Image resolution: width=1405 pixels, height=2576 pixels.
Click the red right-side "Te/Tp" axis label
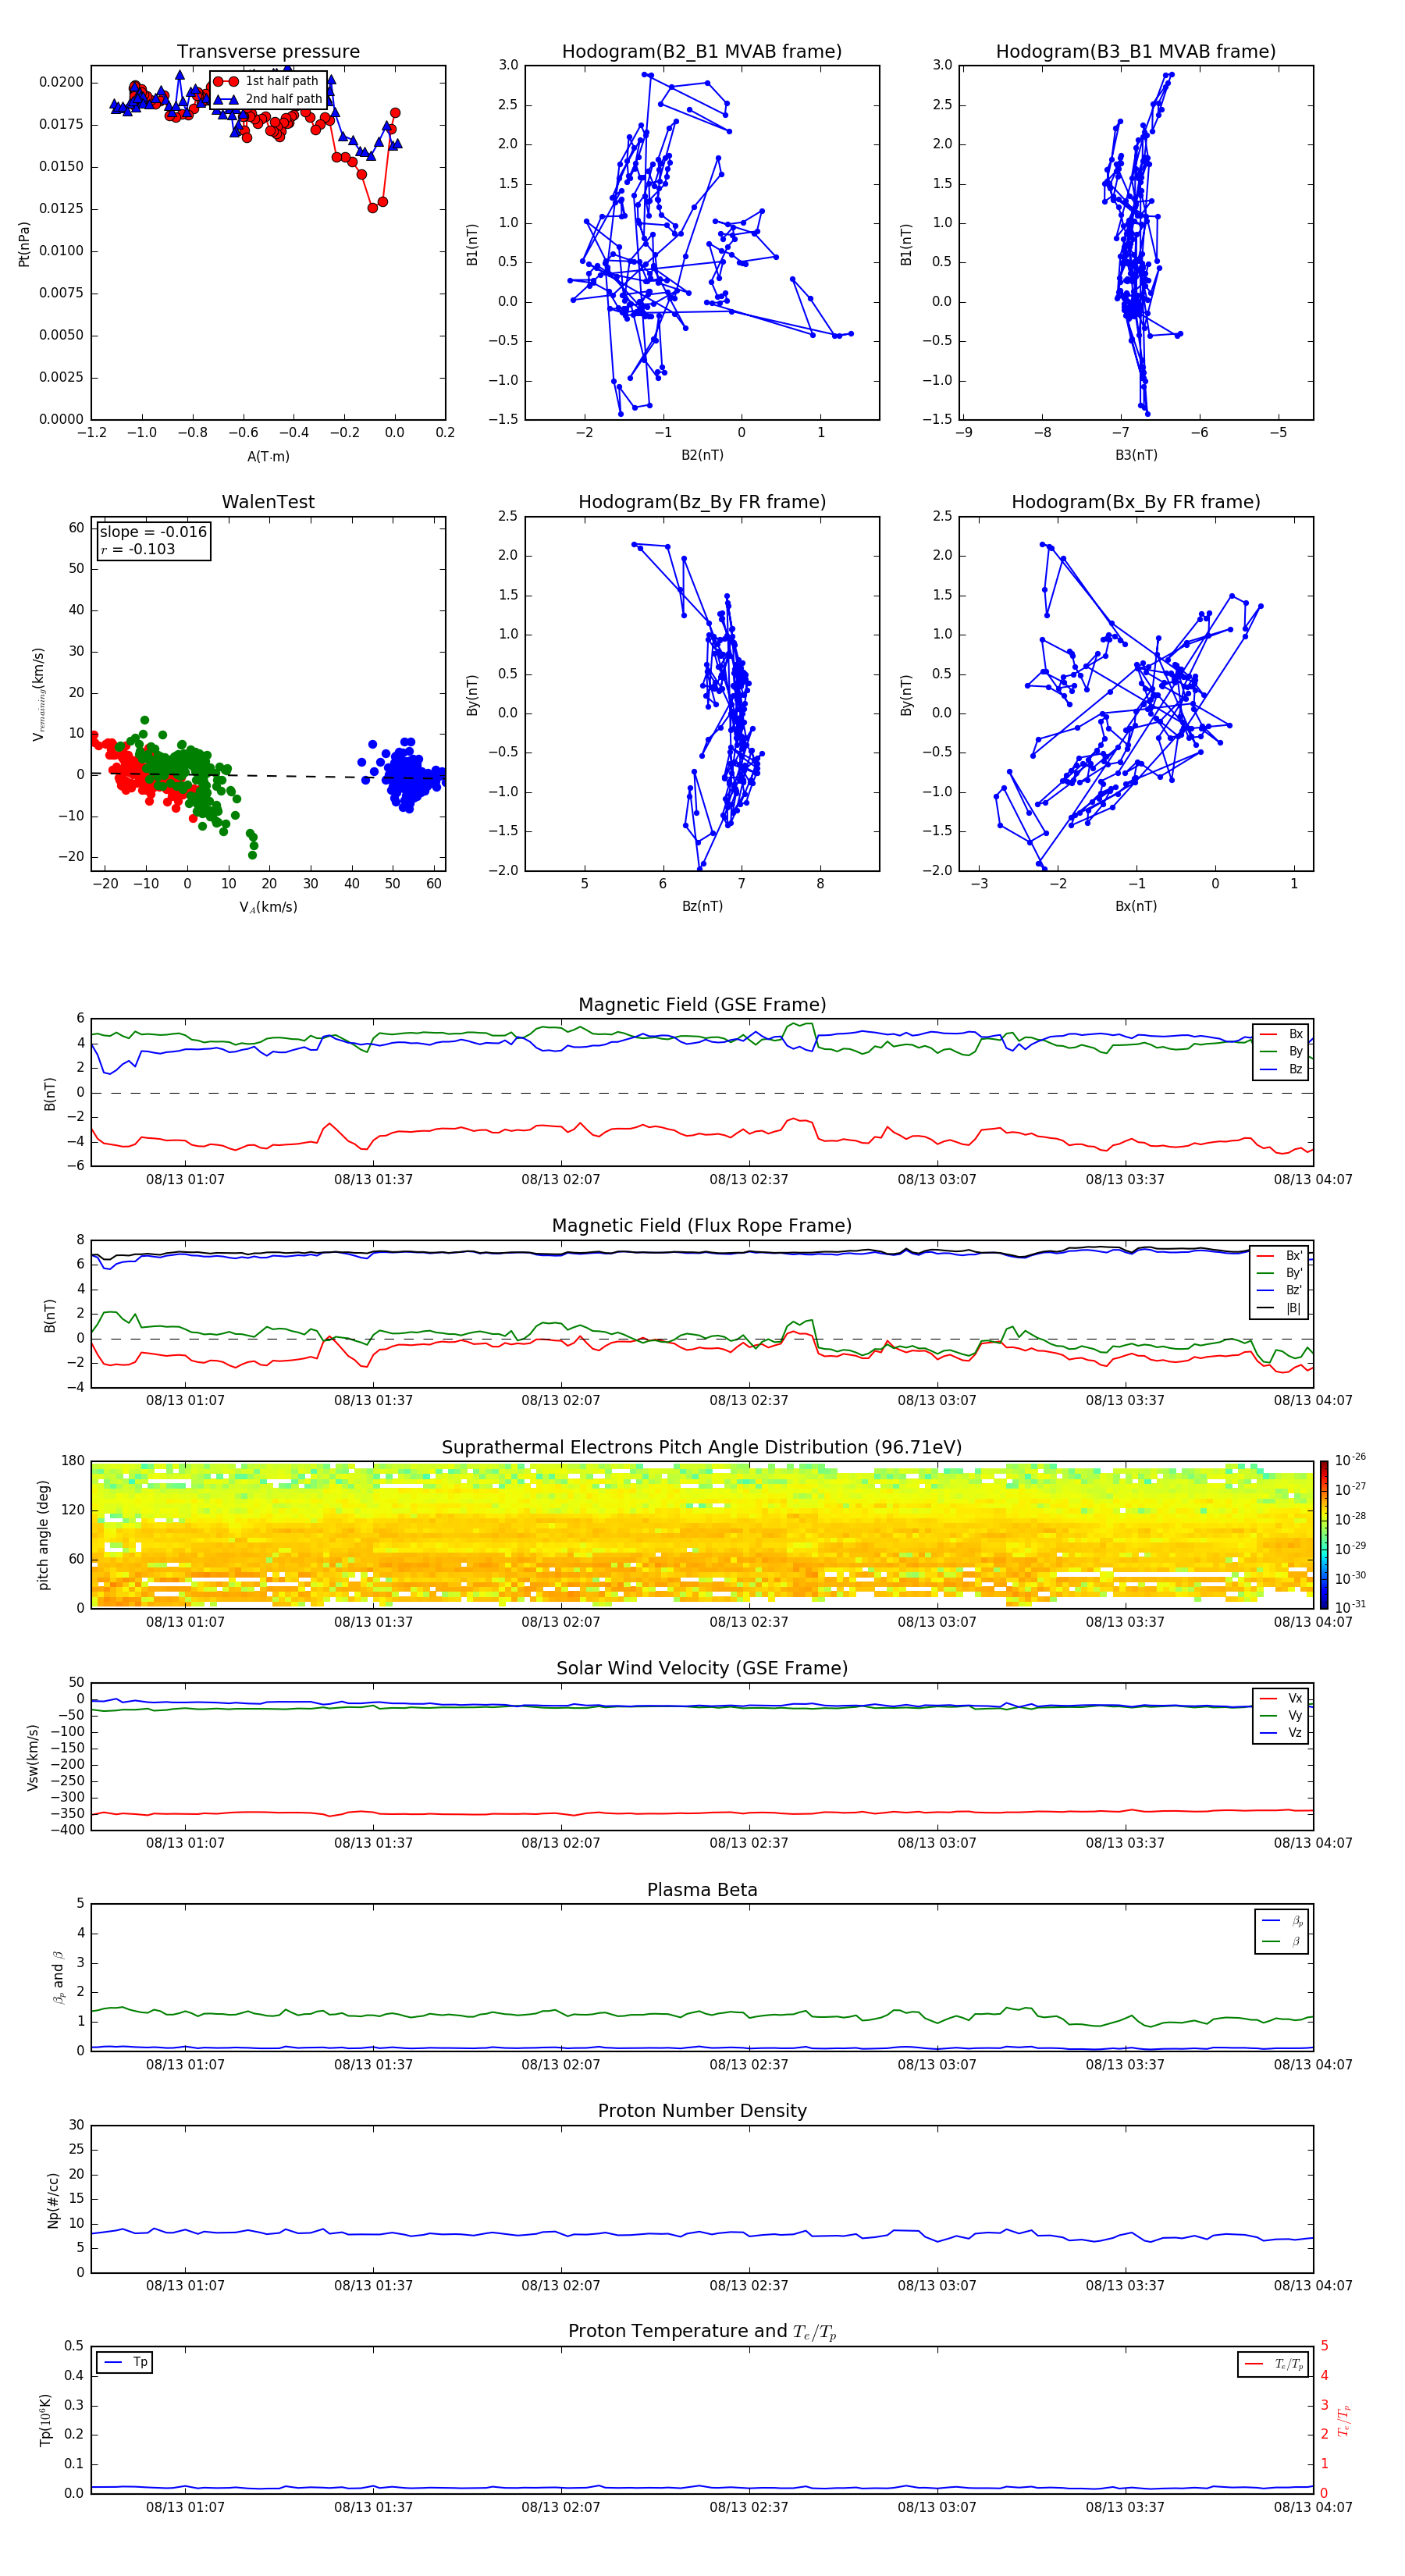1344,2420
